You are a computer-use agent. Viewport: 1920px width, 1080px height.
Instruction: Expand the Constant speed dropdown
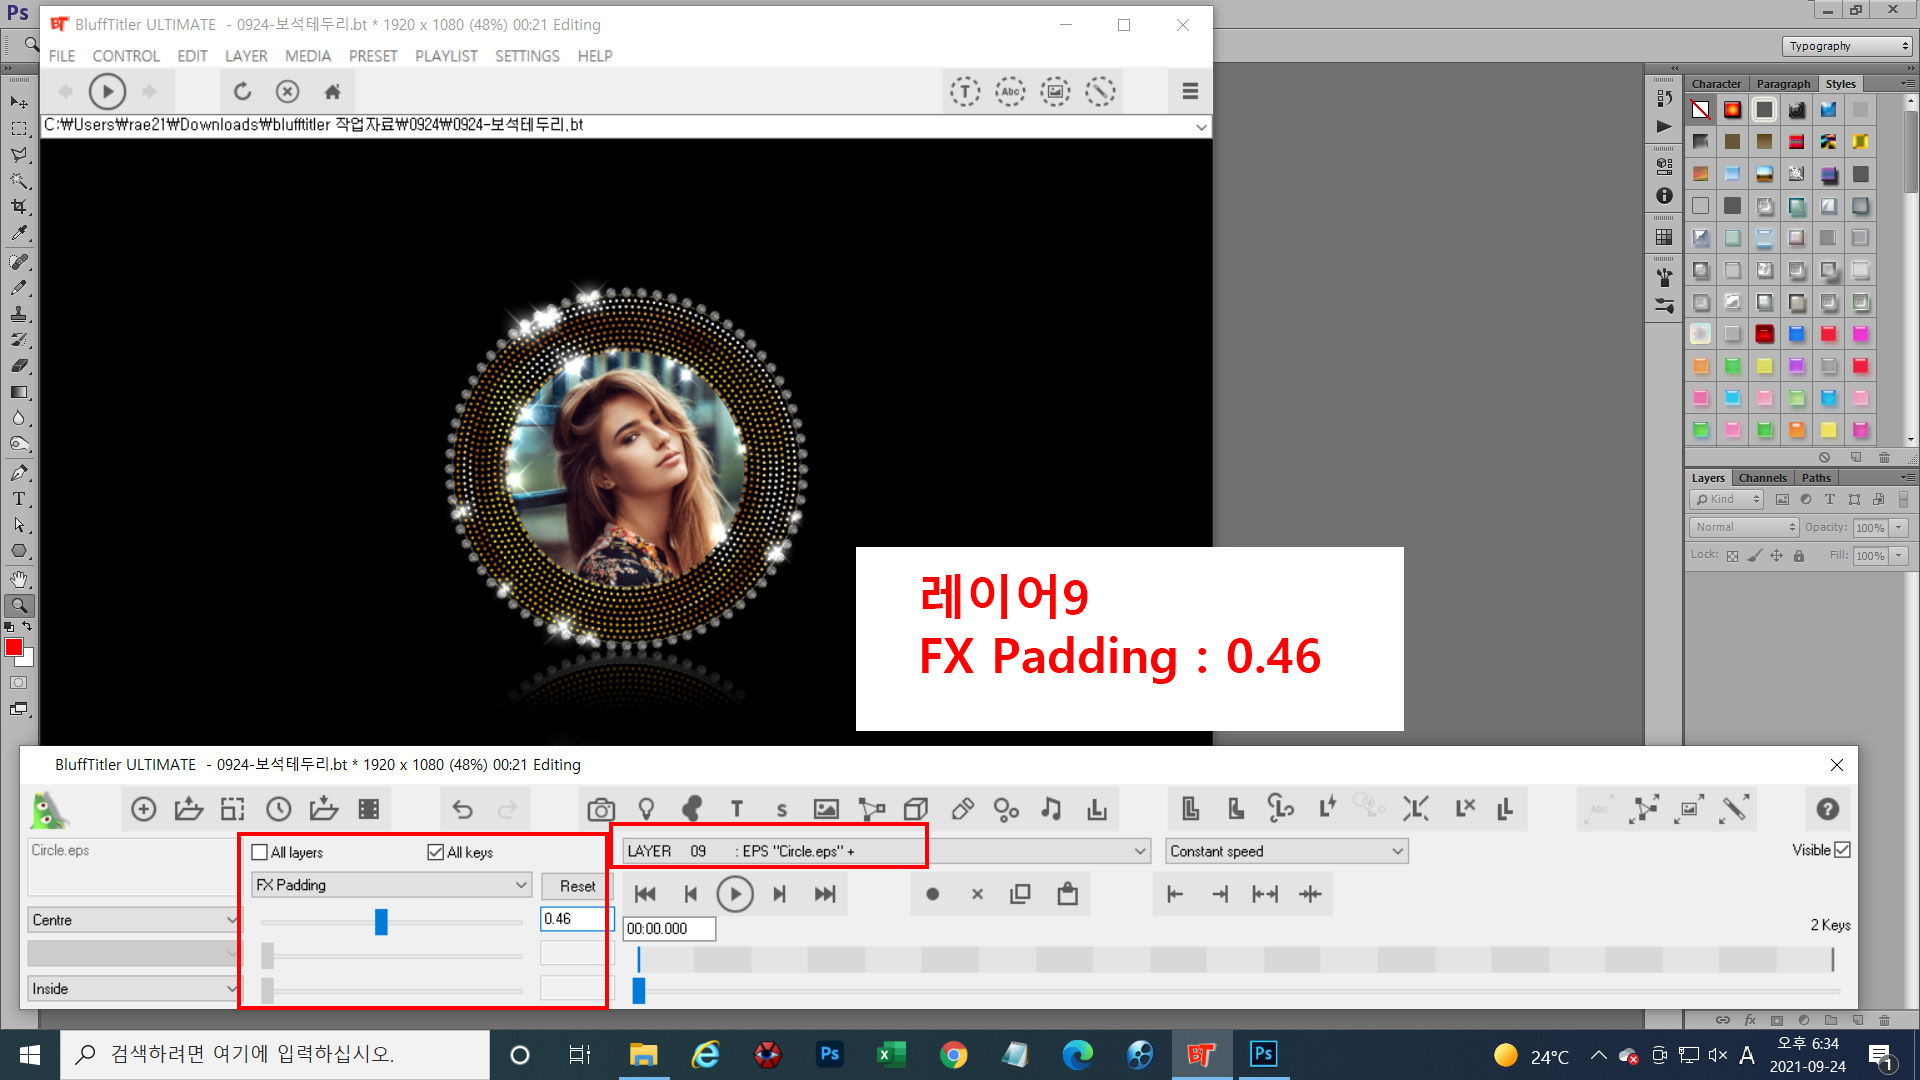click(1287, 851)
